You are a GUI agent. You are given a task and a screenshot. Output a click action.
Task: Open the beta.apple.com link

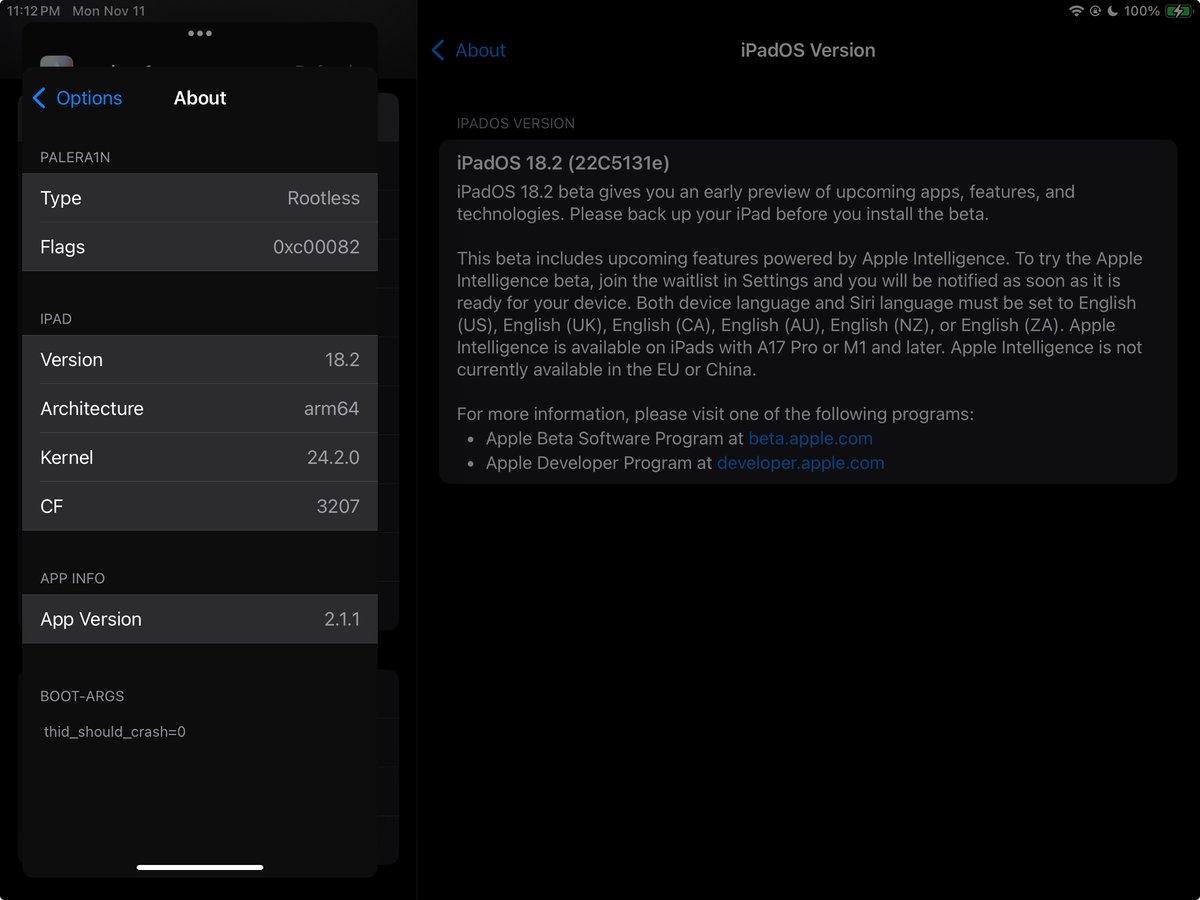(x=810, y=438)
